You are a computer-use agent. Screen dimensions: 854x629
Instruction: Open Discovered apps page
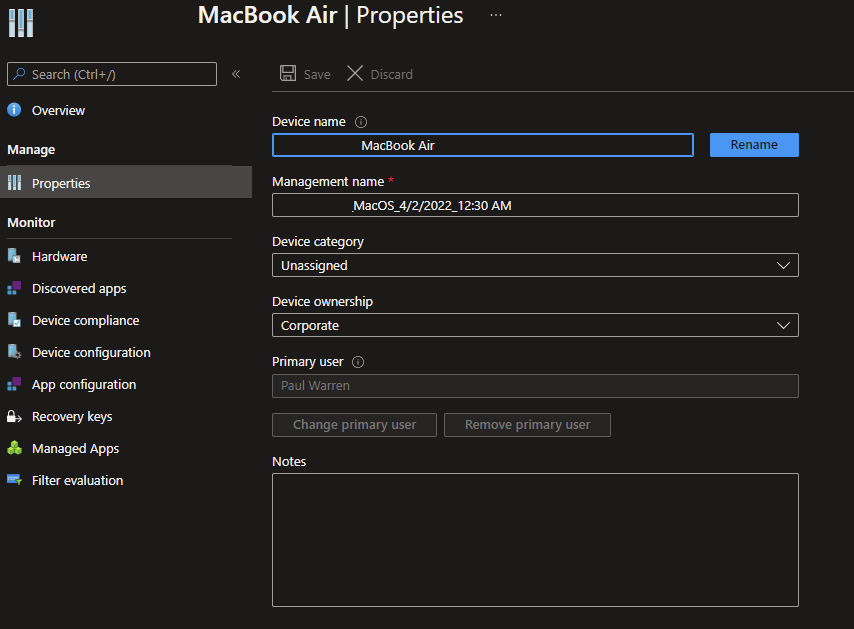[79, 289]
